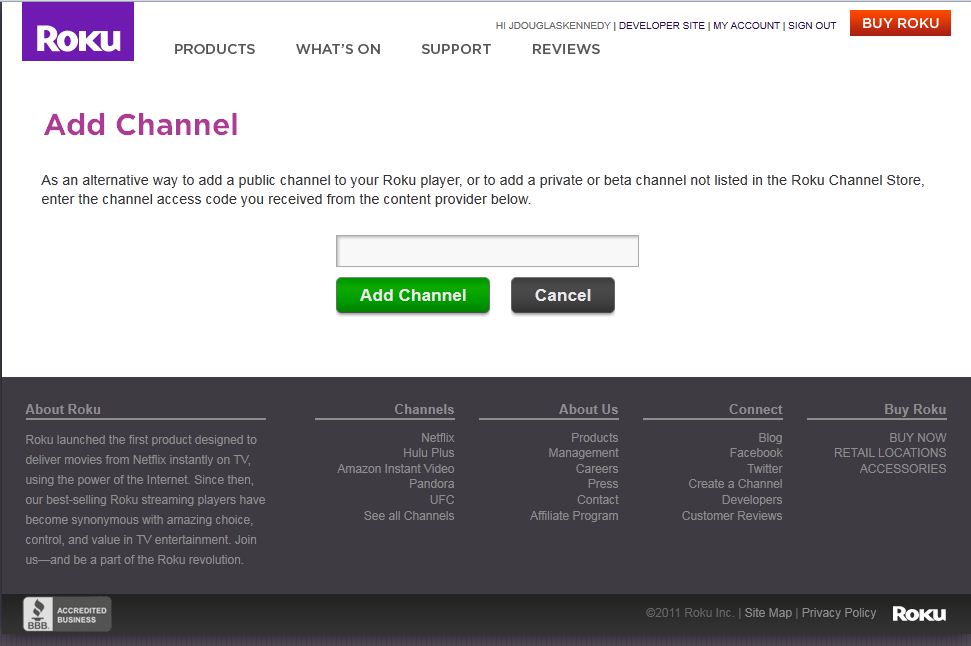Open the Press footer link

point(603,484)
